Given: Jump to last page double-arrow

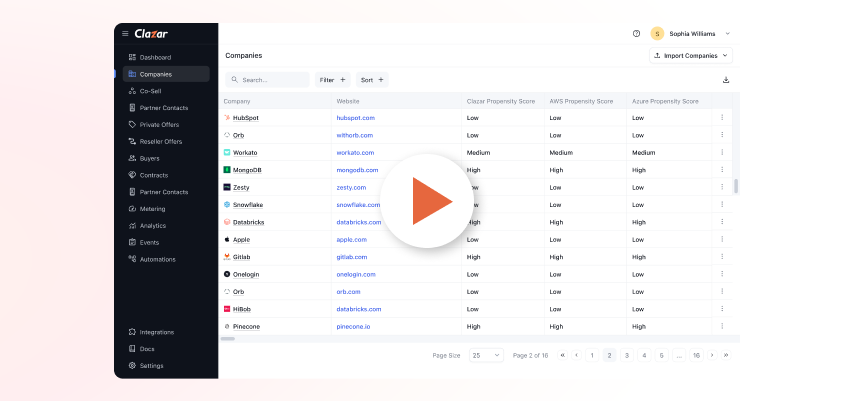Looking at the screenshot, I should pos(726,355).
